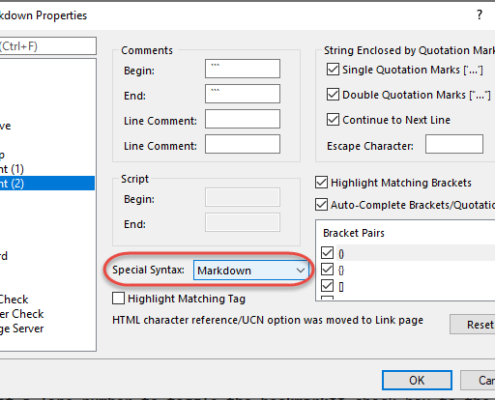Open the Special Syntax Markdown dropdown

250,270
